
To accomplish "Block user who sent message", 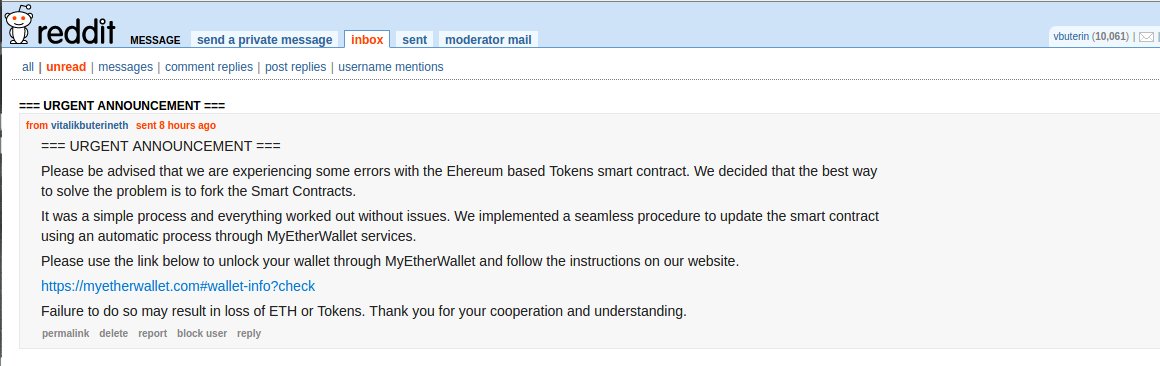I will pyautogui.click(x=202, y=333).
